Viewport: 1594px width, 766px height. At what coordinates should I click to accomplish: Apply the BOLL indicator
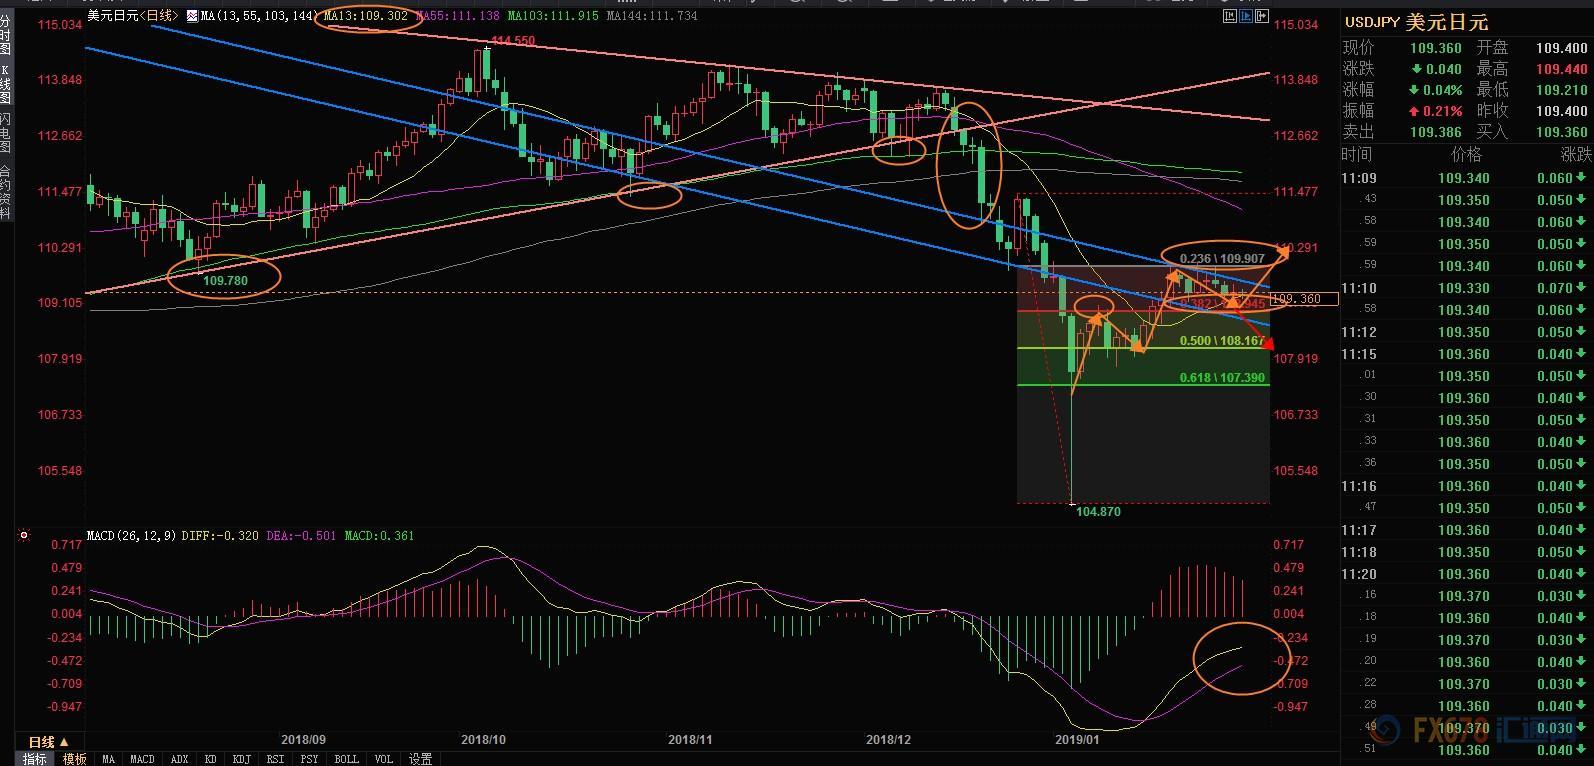(346, 759)
